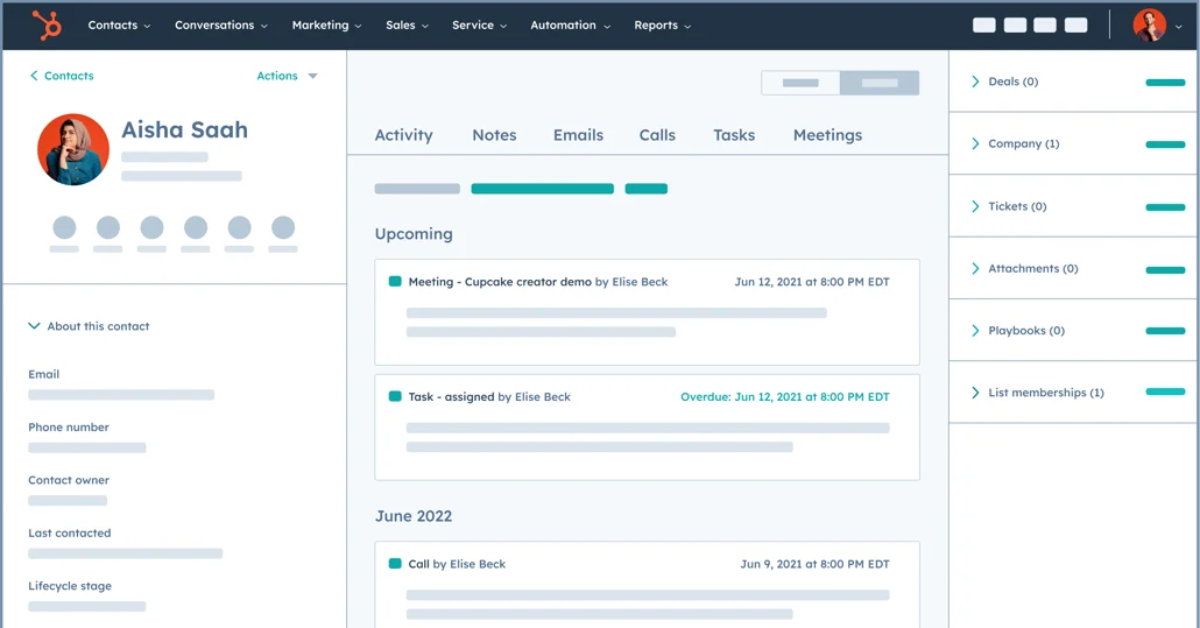Screen dimensions: 1200x628
Task: Expand the Company (1) section
Action: click(1014, 144)
